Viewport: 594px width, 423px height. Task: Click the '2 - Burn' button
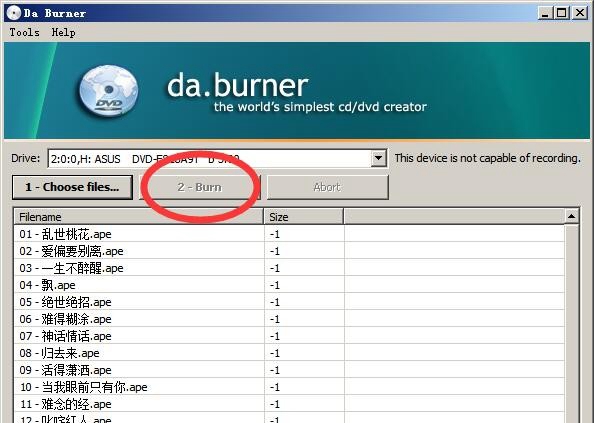pyautogui.click(x=200, y=187)
